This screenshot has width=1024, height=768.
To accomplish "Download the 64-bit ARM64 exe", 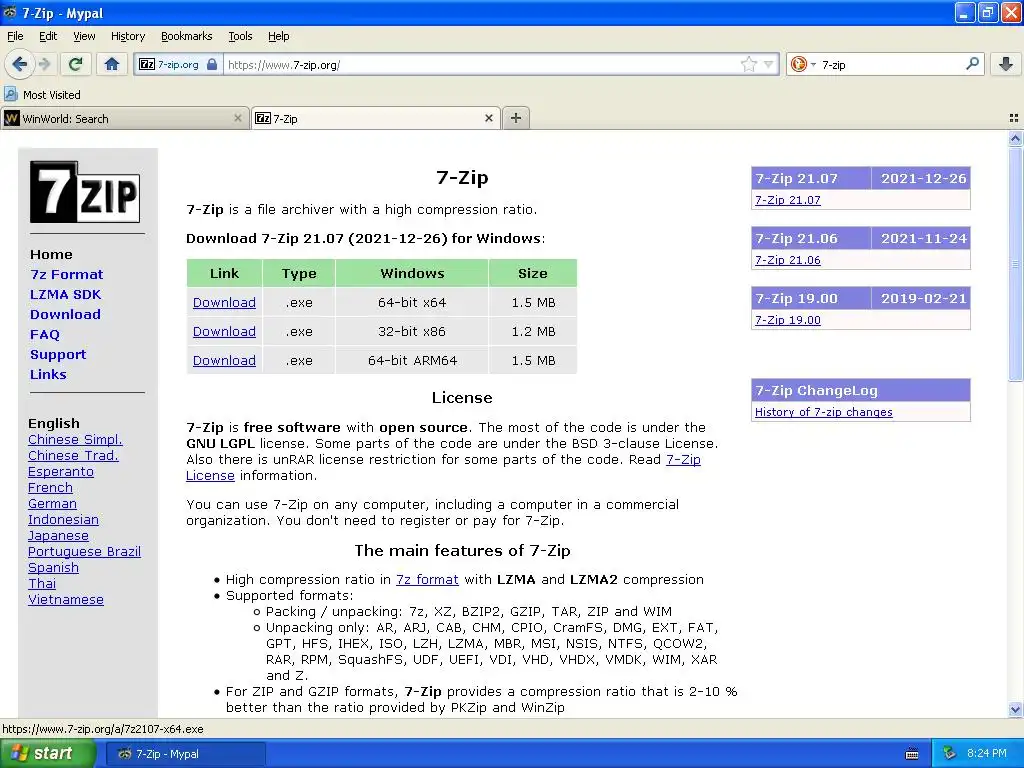I will pyautogui.click(x=224, y=360).
